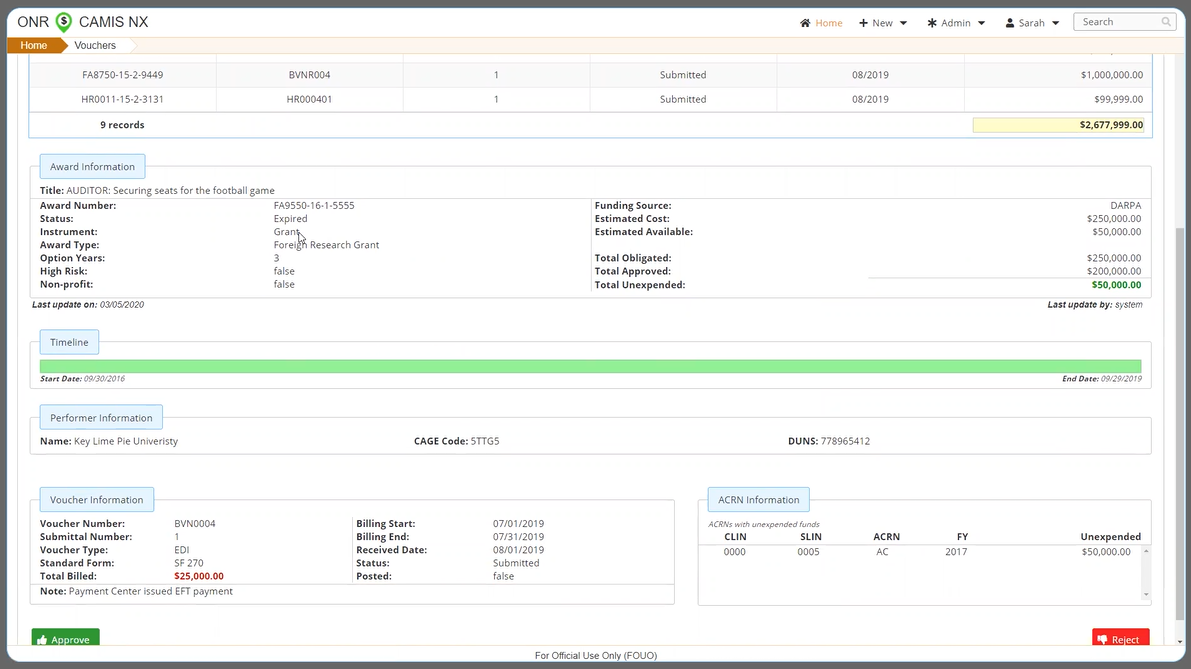Image resolution: width=1191 pixels, height=669 pixels.
Task: Reject the voucher
Action: coord(1120,638)
